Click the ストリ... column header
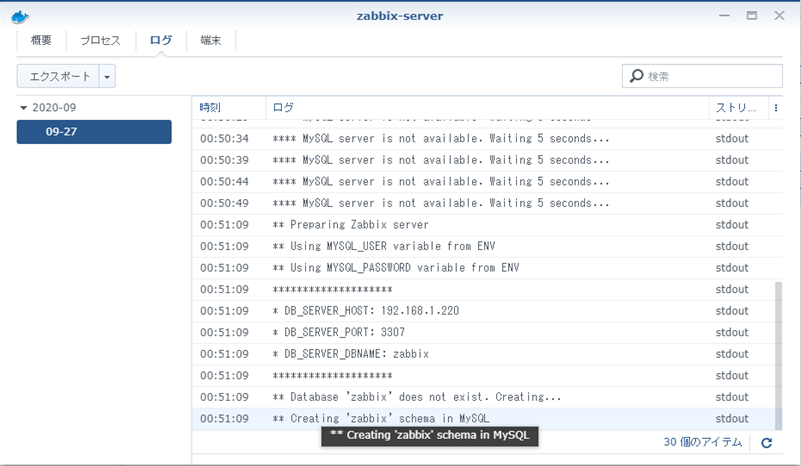 pyautogui.click(x=738, y=108)
